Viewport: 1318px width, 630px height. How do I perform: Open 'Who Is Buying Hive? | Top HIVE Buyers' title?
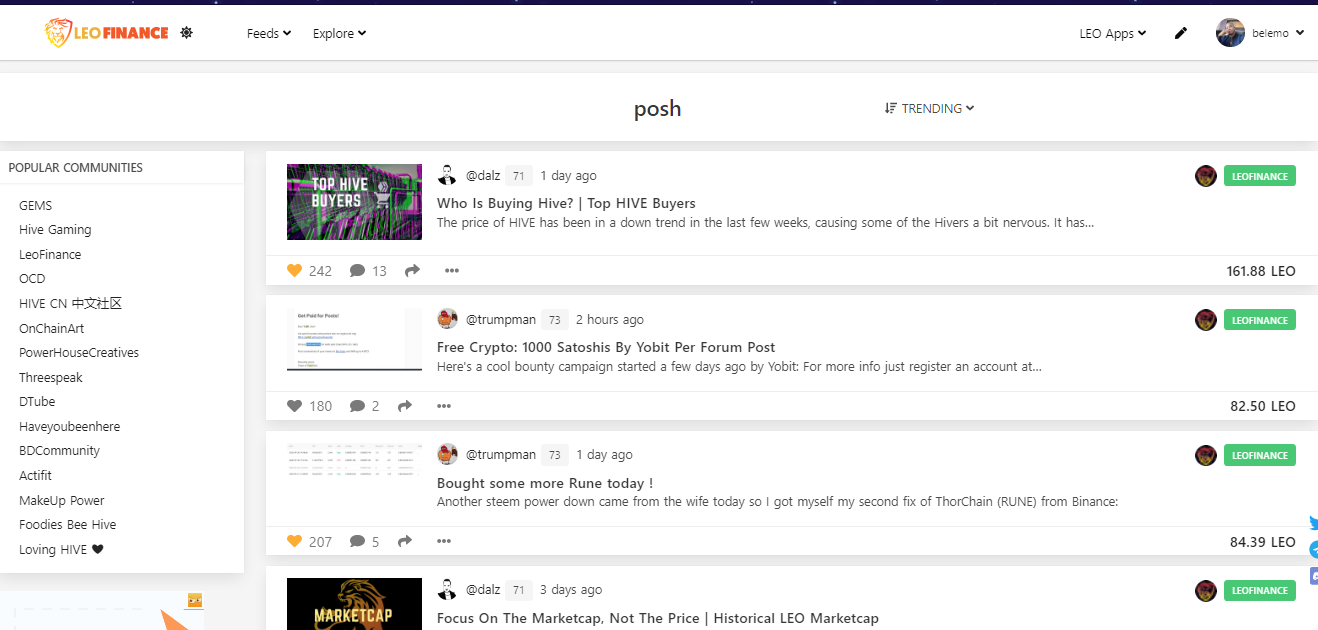[566, 203]
